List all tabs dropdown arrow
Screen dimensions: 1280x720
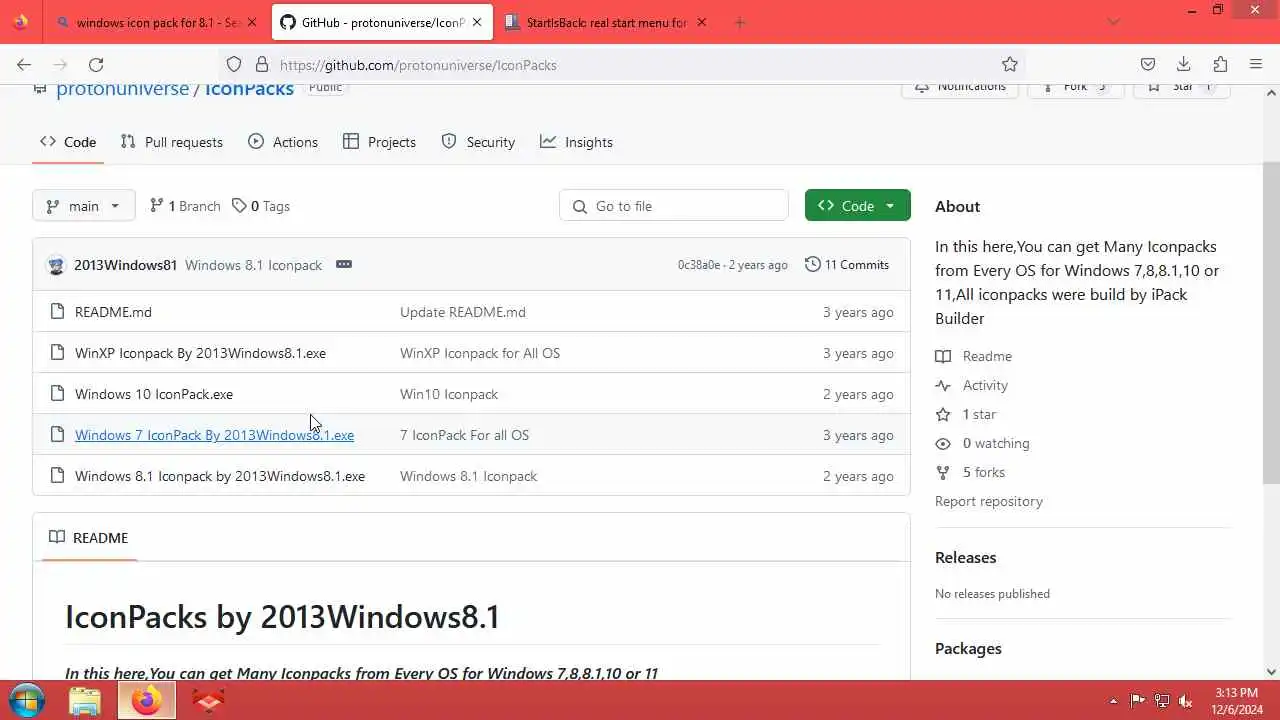[x=1114, y=22]
